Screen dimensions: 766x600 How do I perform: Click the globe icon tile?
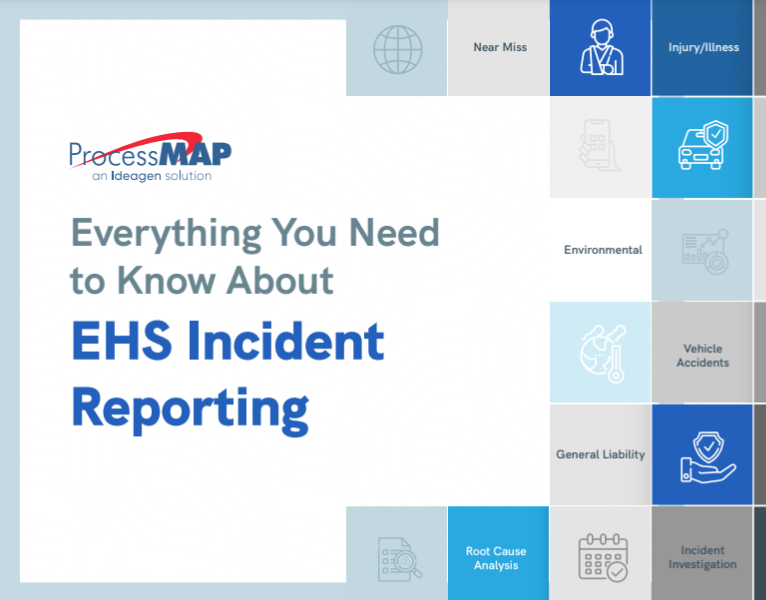pyautogui.click(x=397, y=48)
